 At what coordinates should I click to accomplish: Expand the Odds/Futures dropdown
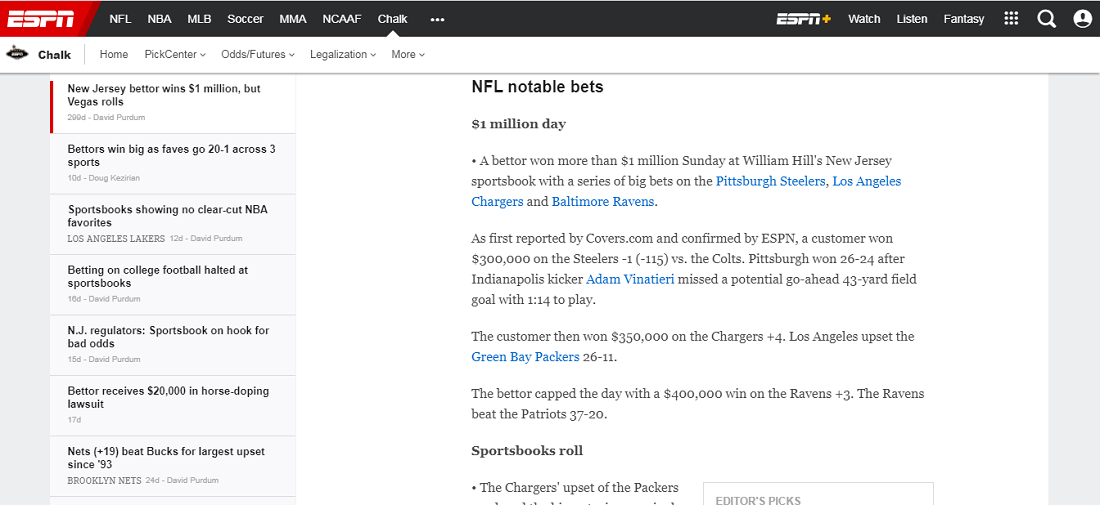coord(257,55)
